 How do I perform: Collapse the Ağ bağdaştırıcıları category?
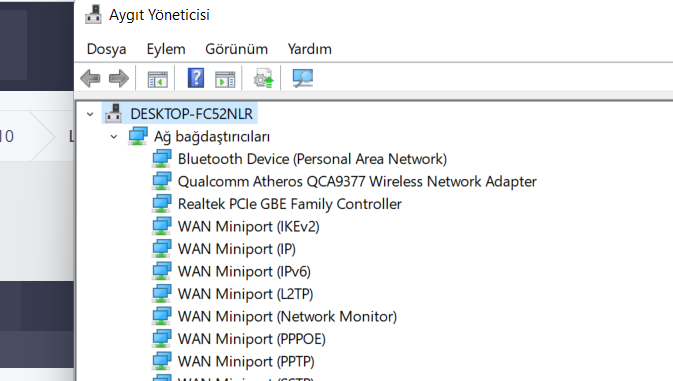point(114,137)
